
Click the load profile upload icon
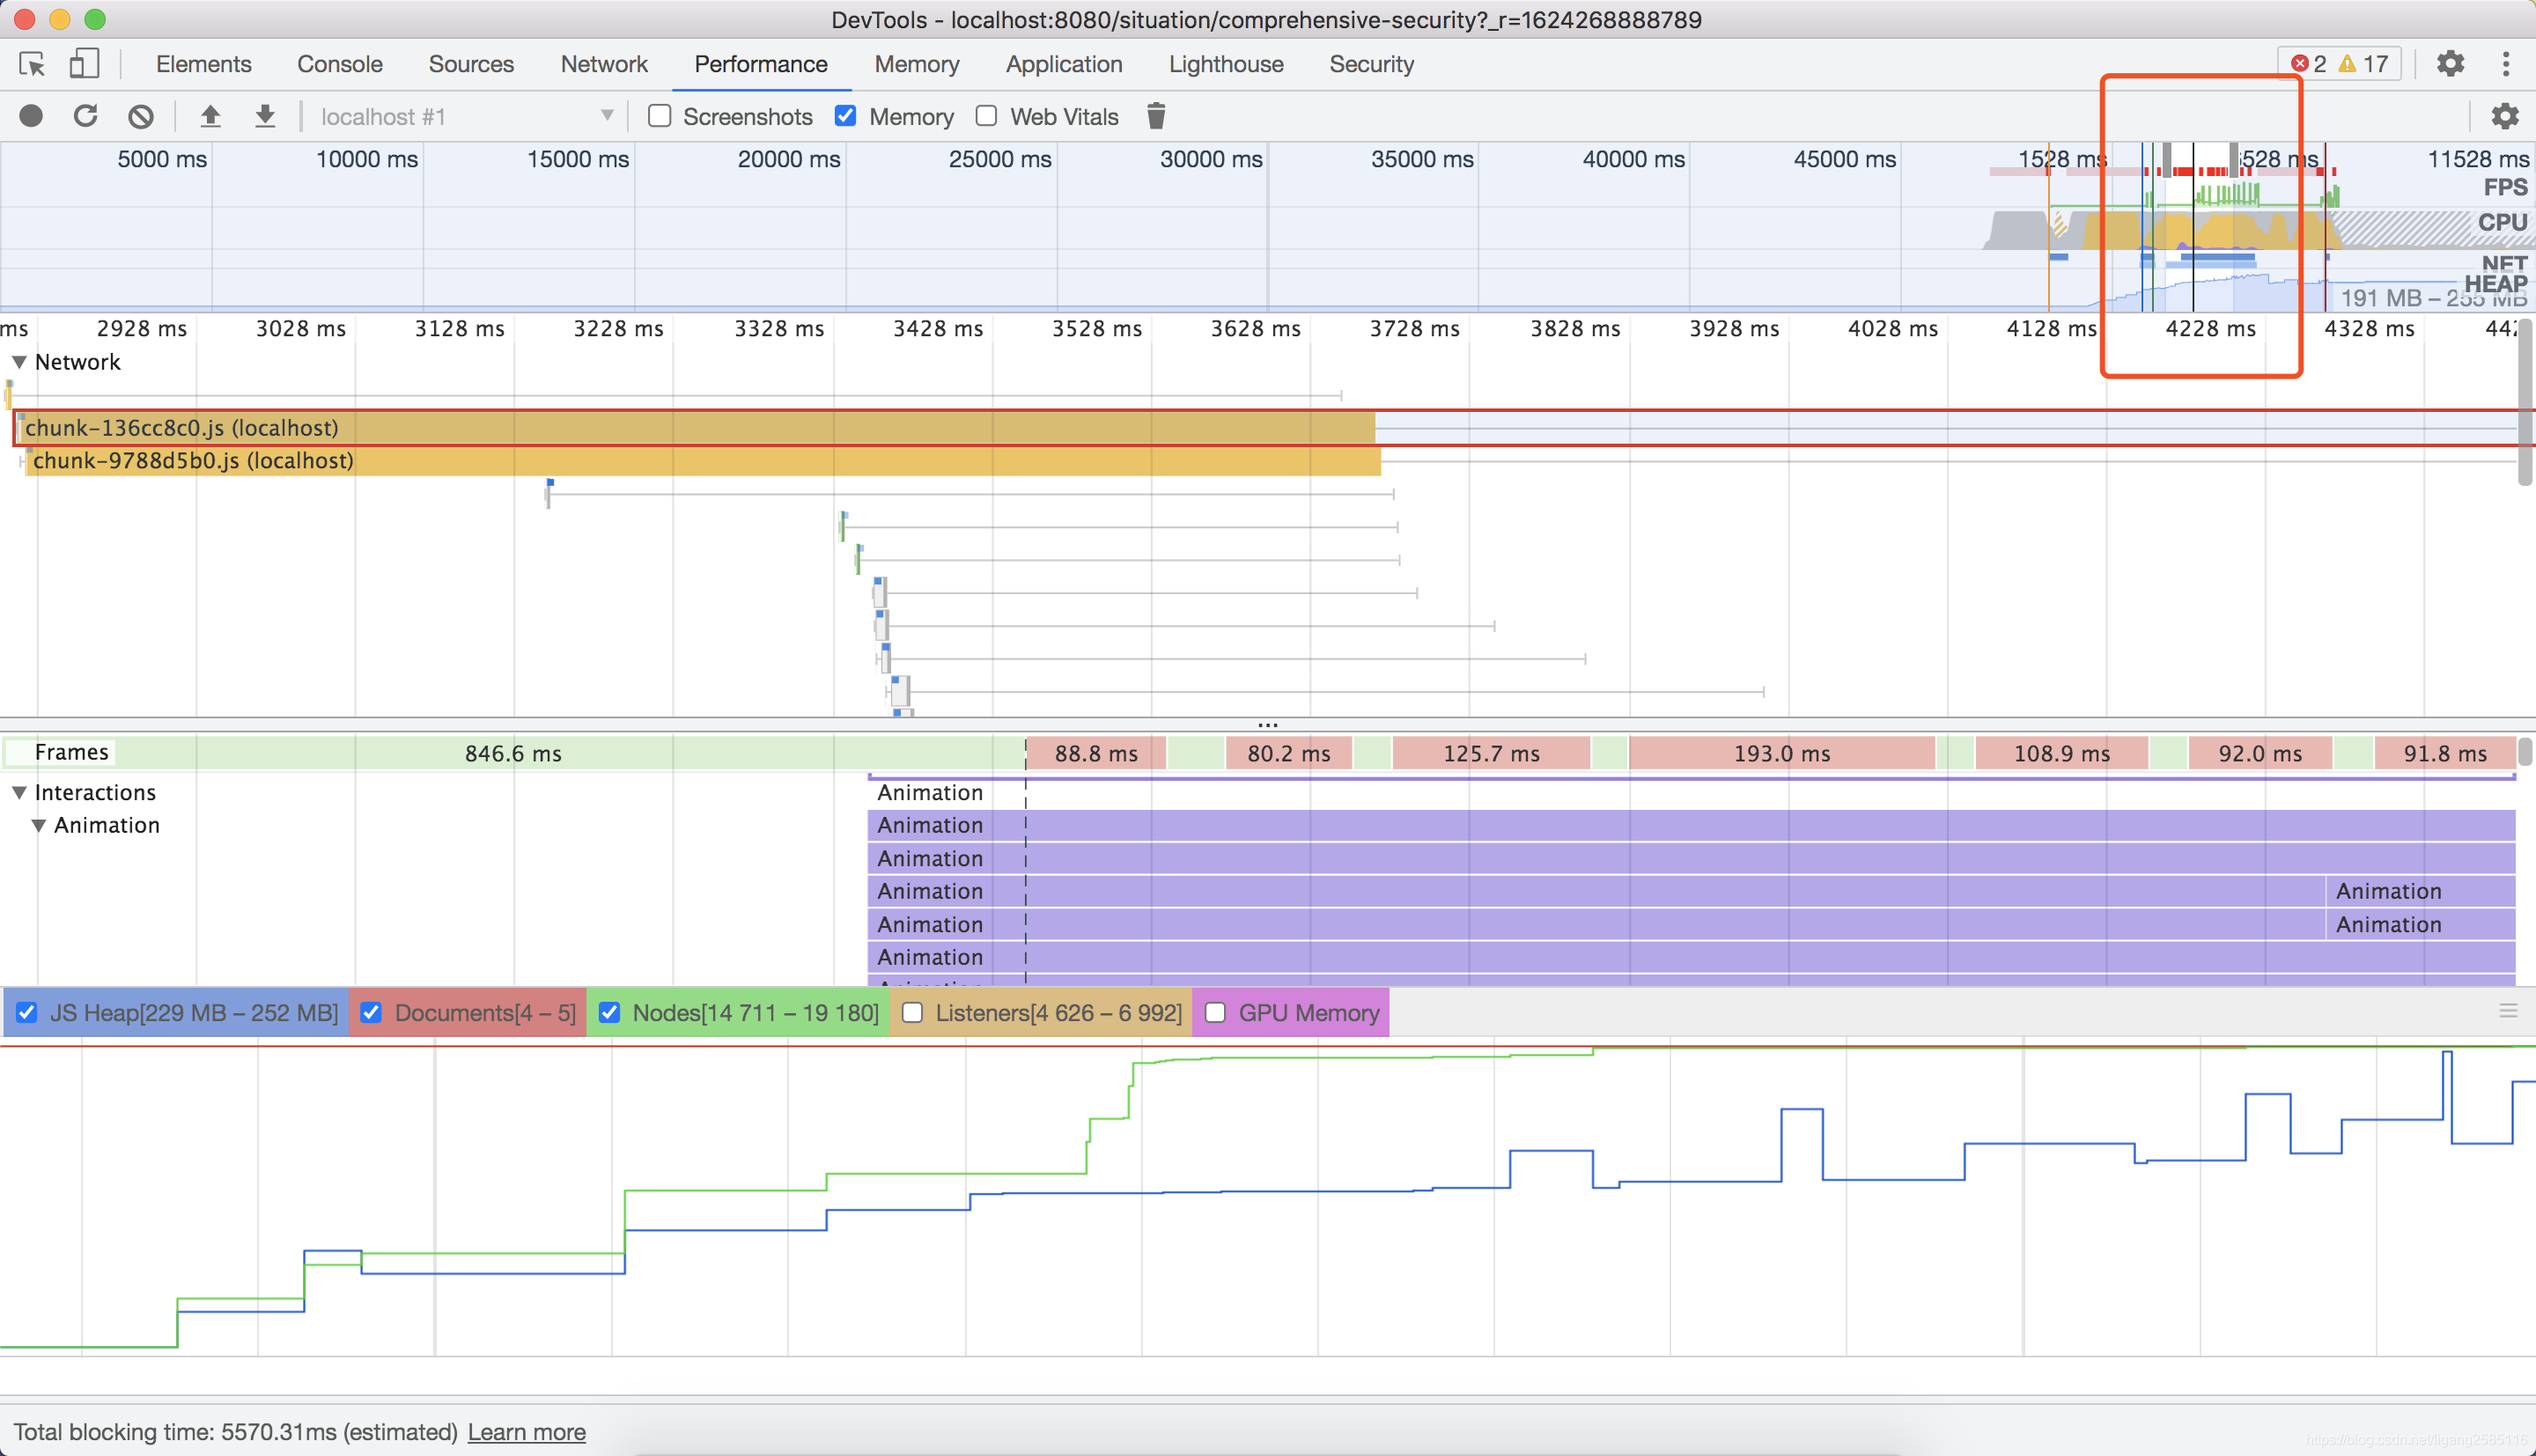click(210, 116)
